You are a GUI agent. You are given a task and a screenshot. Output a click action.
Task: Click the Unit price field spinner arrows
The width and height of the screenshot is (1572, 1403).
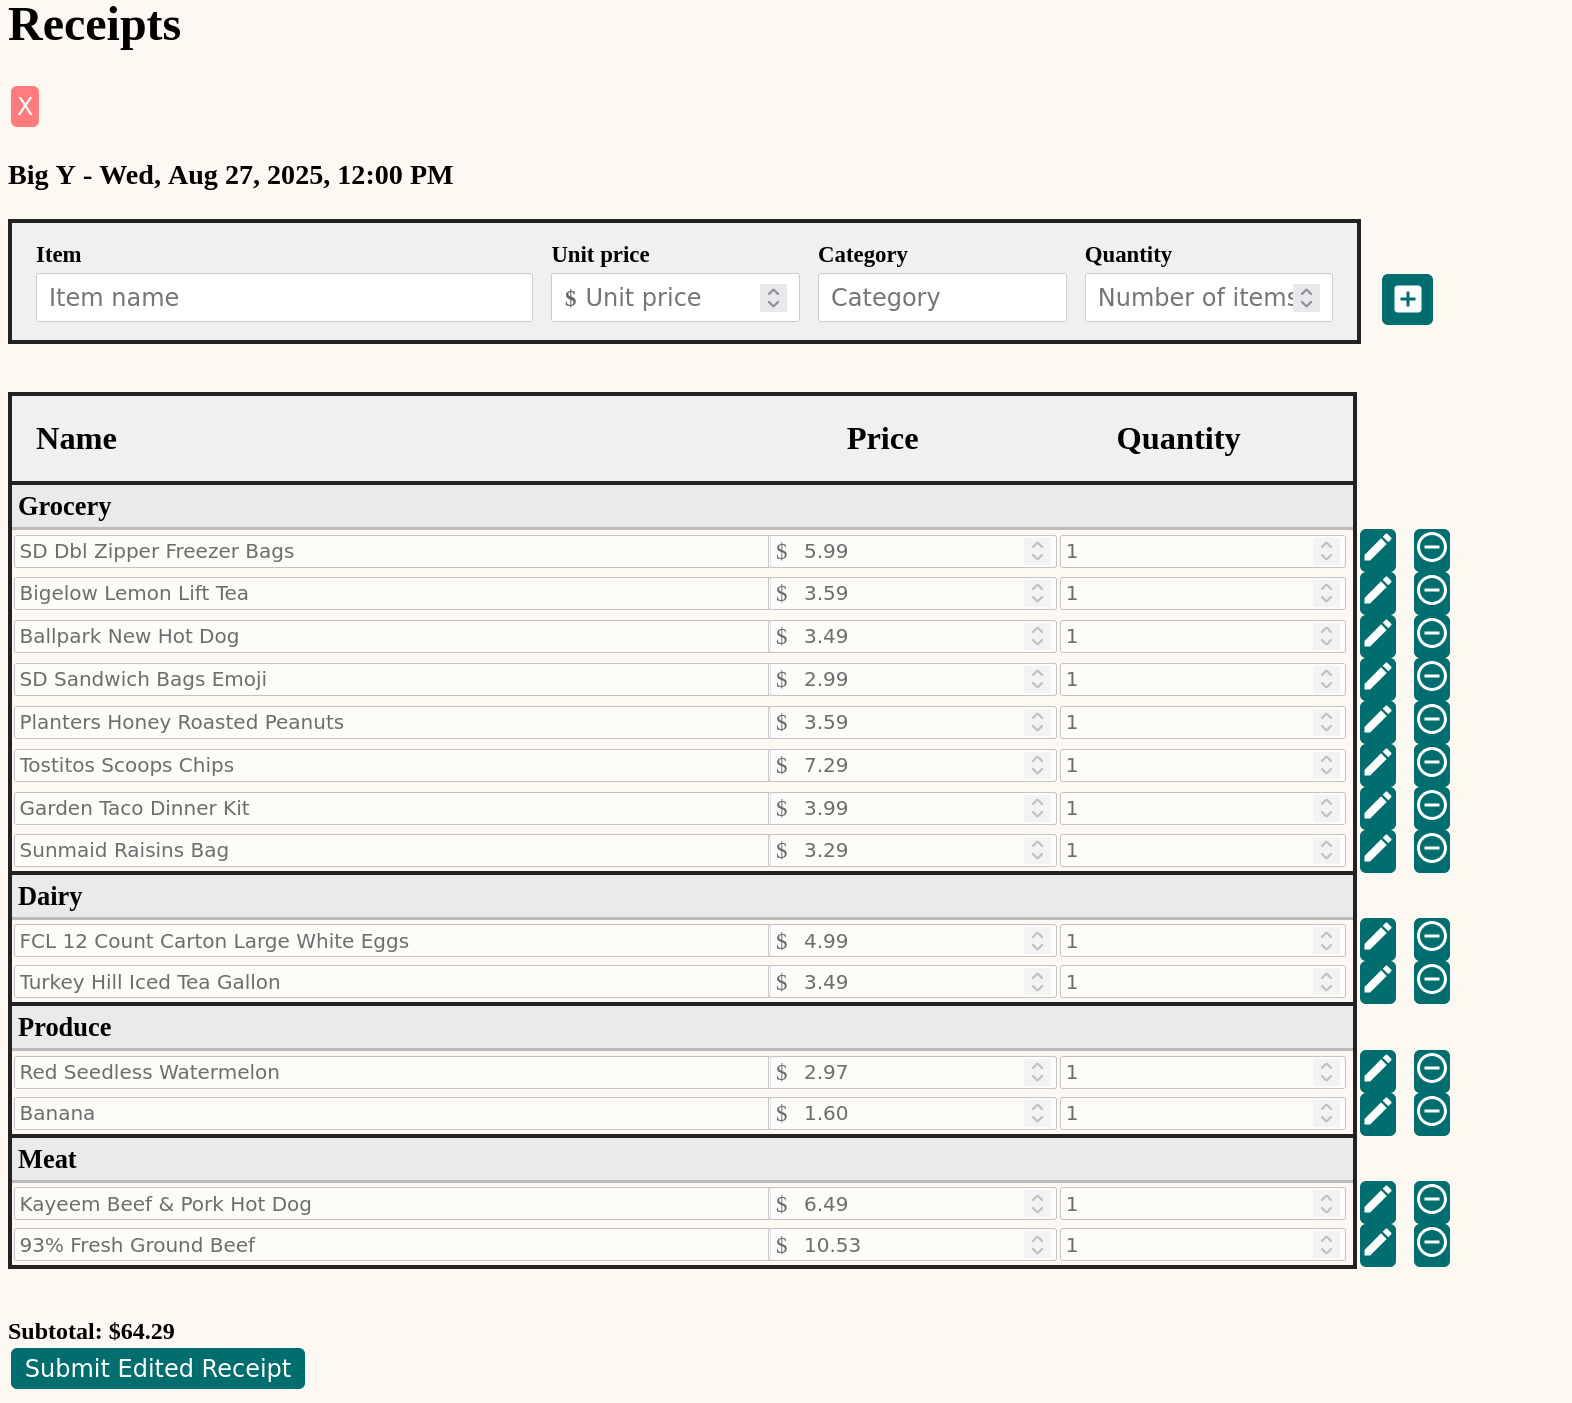point(773,298)
